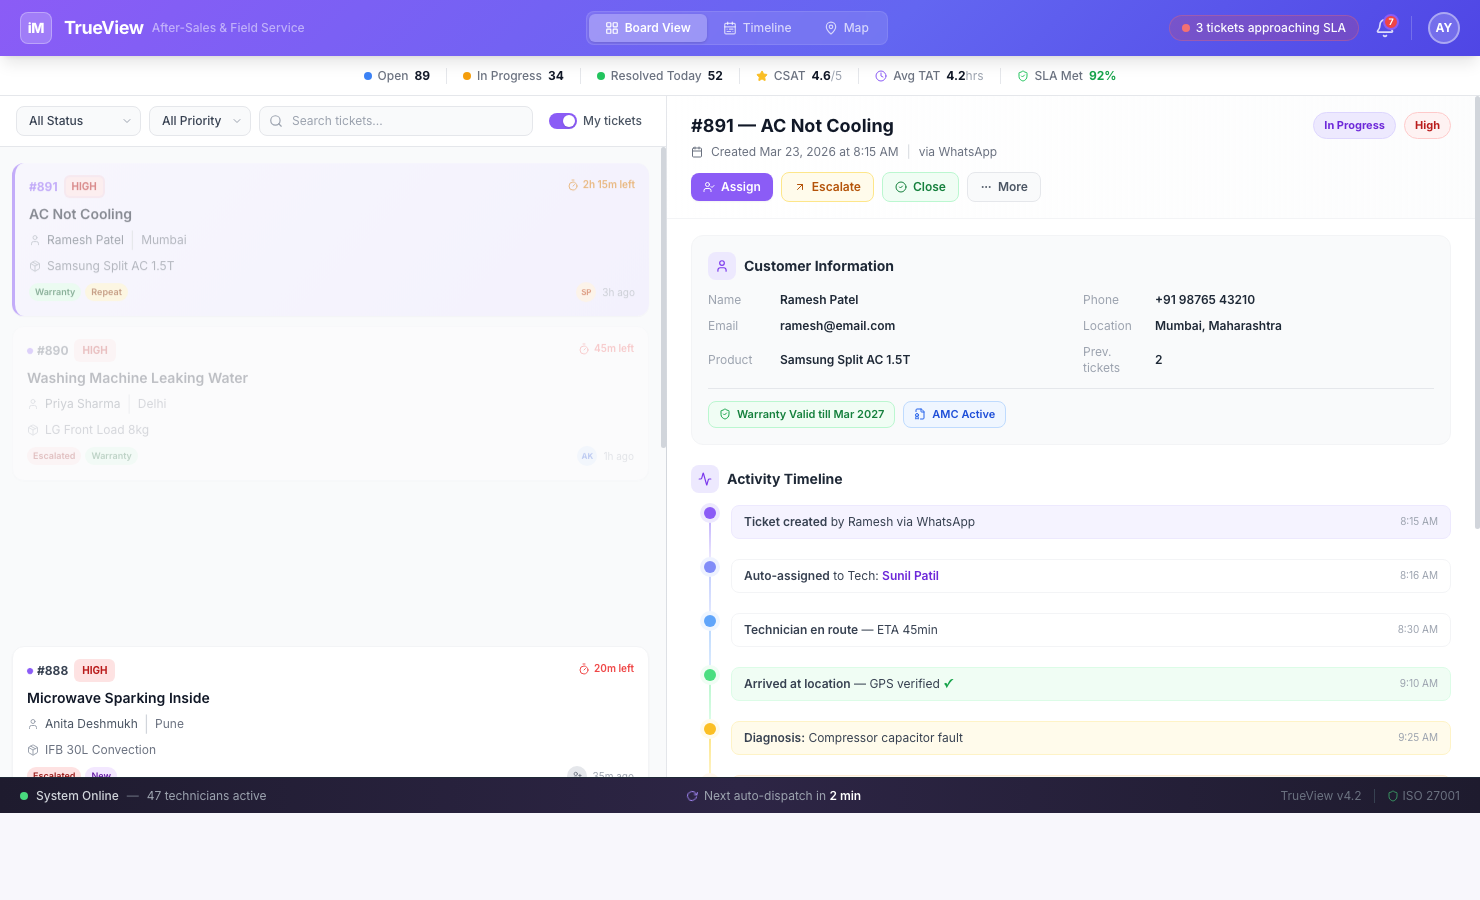Screen dimensions: 1480x900
Task: Click the ISO 27001 shield icon
Action: (x=1394, y=795)
